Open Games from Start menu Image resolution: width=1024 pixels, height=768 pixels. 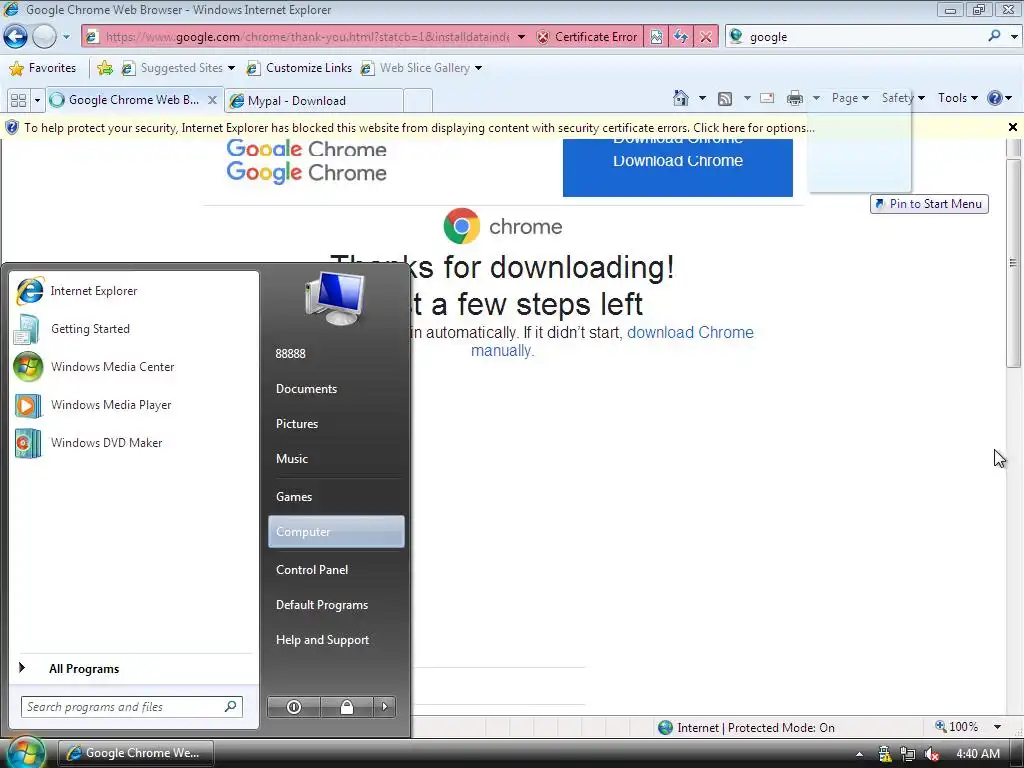coord(336,496)
